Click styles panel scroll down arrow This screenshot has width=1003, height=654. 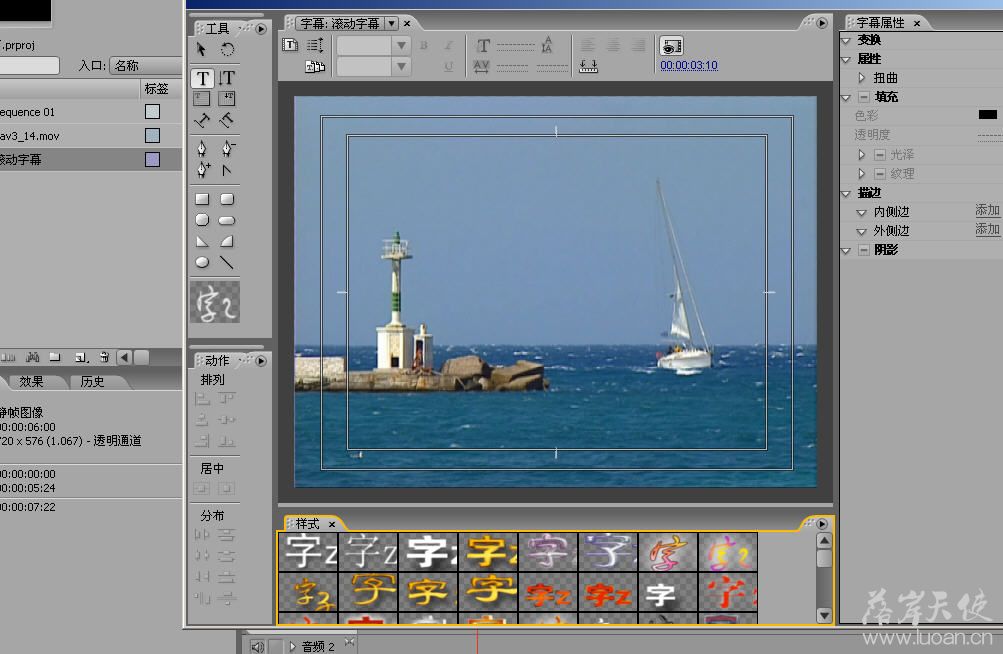pyautogui.click(x=825, y=616)
